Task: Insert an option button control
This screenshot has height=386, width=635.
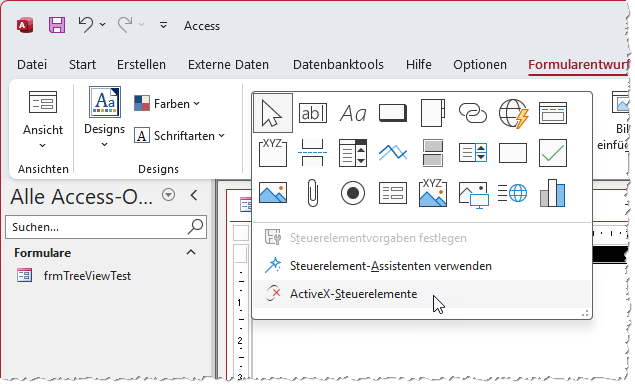Action: pos(353,193)
